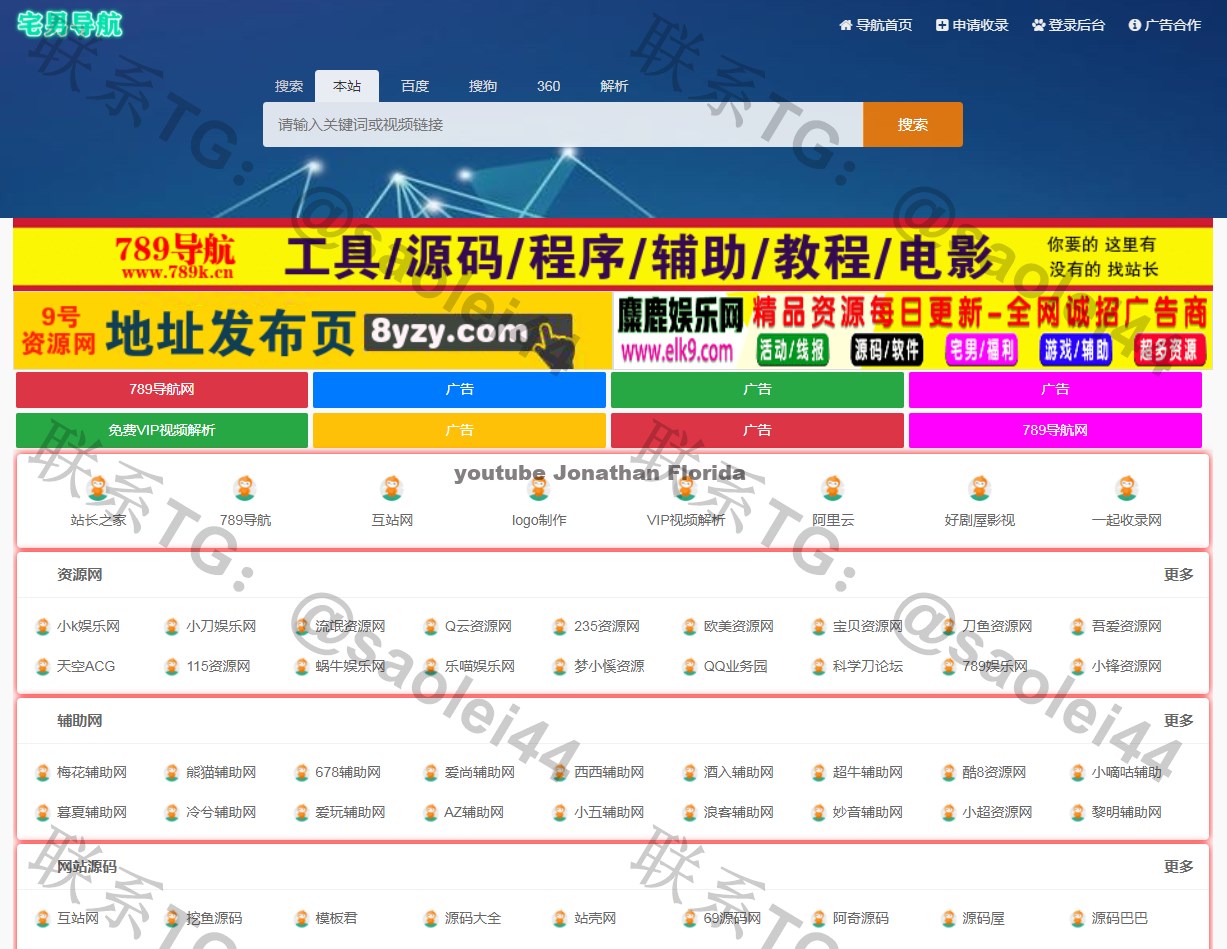Image resolution: width=1227 pixels, height=949 pixels.
Task: Switch to the 360 search tab
Action: point(549,86)
